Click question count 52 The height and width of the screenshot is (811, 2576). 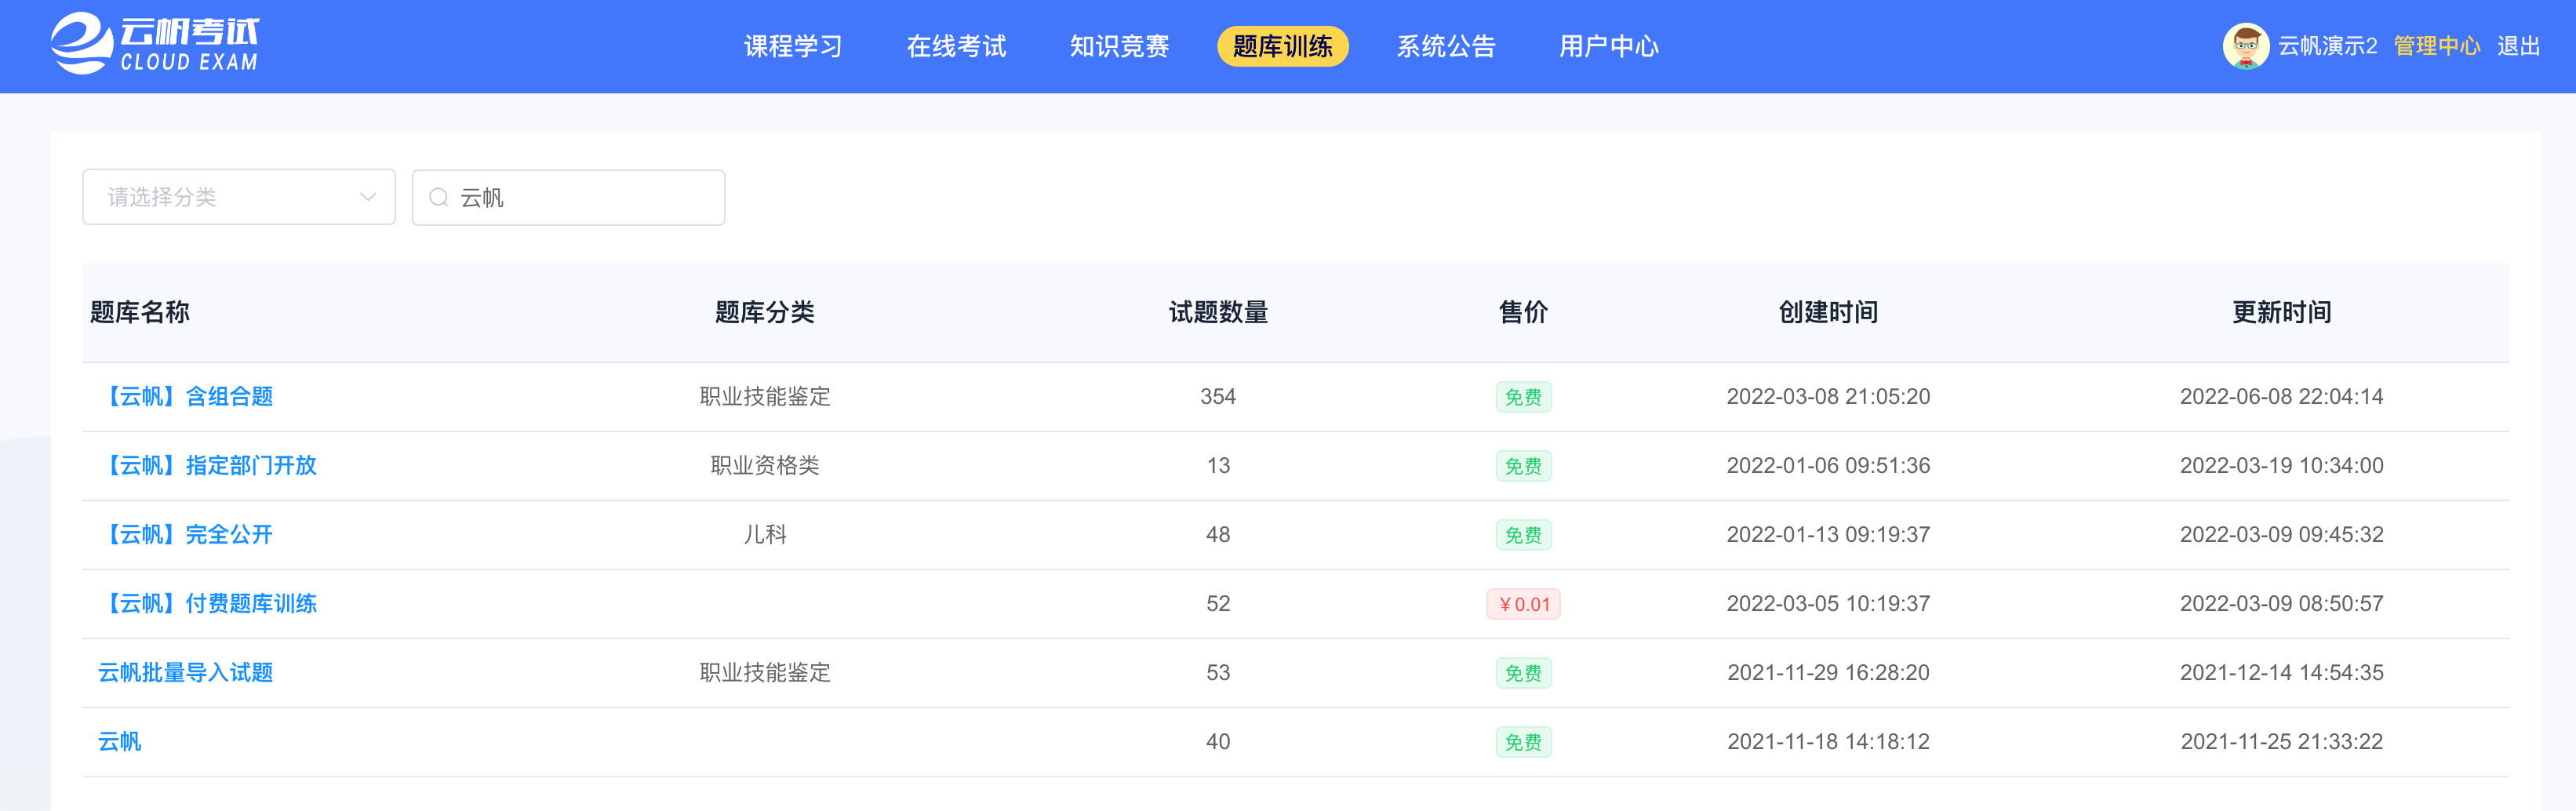1218,603
